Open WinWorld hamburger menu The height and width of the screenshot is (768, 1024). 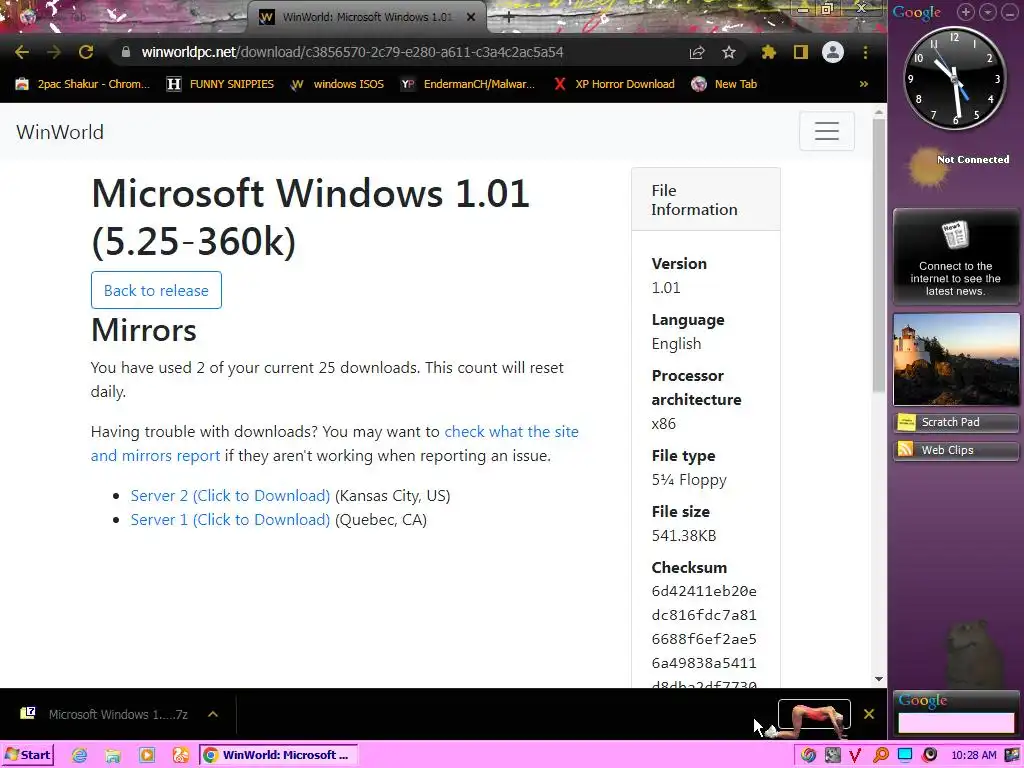pos(827,131)
